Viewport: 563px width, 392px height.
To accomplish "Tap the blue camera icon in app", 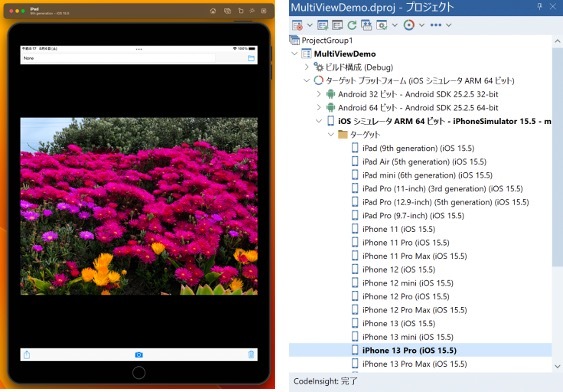I will 139,355.
